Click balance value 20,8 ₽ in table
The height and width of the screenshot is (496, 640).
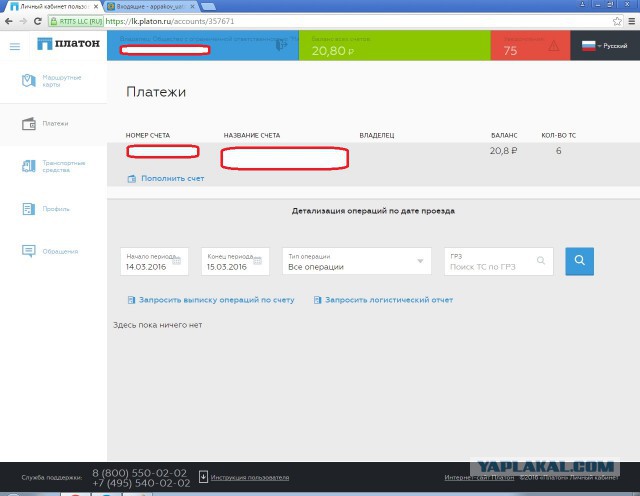504,151
